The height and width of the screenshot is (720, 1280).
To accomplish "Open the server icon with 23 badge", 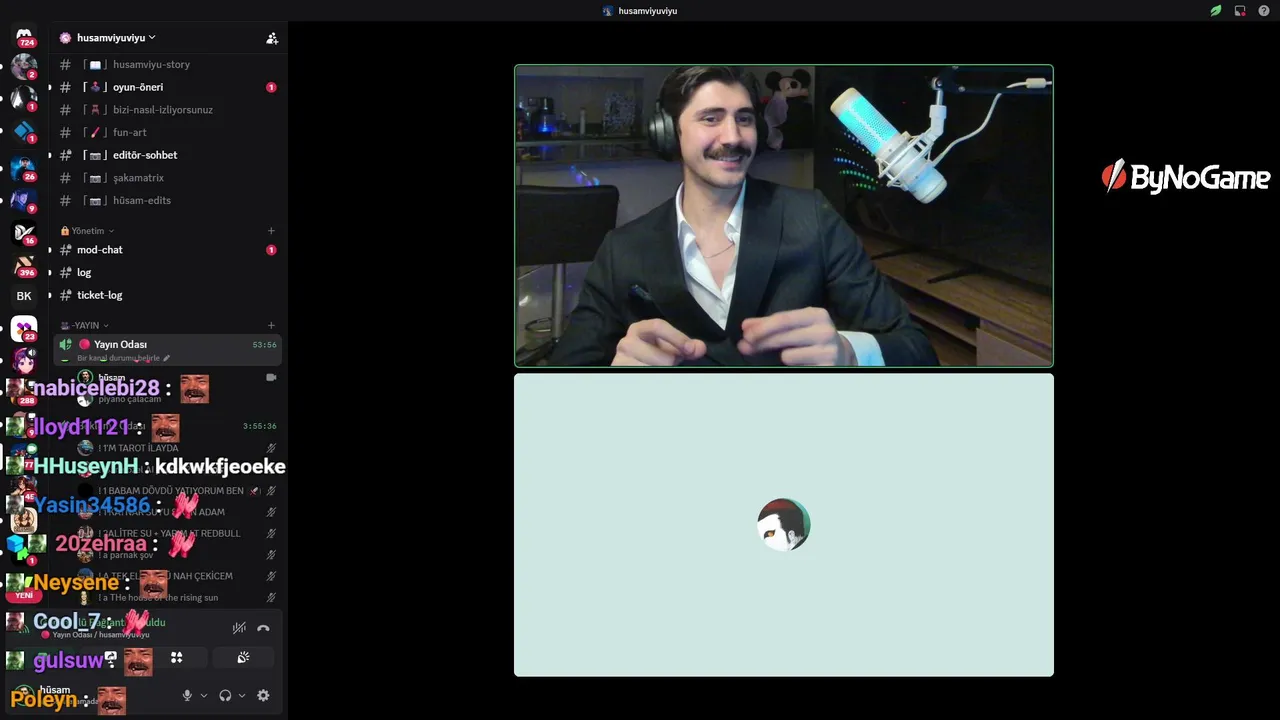I will [24, 328].
